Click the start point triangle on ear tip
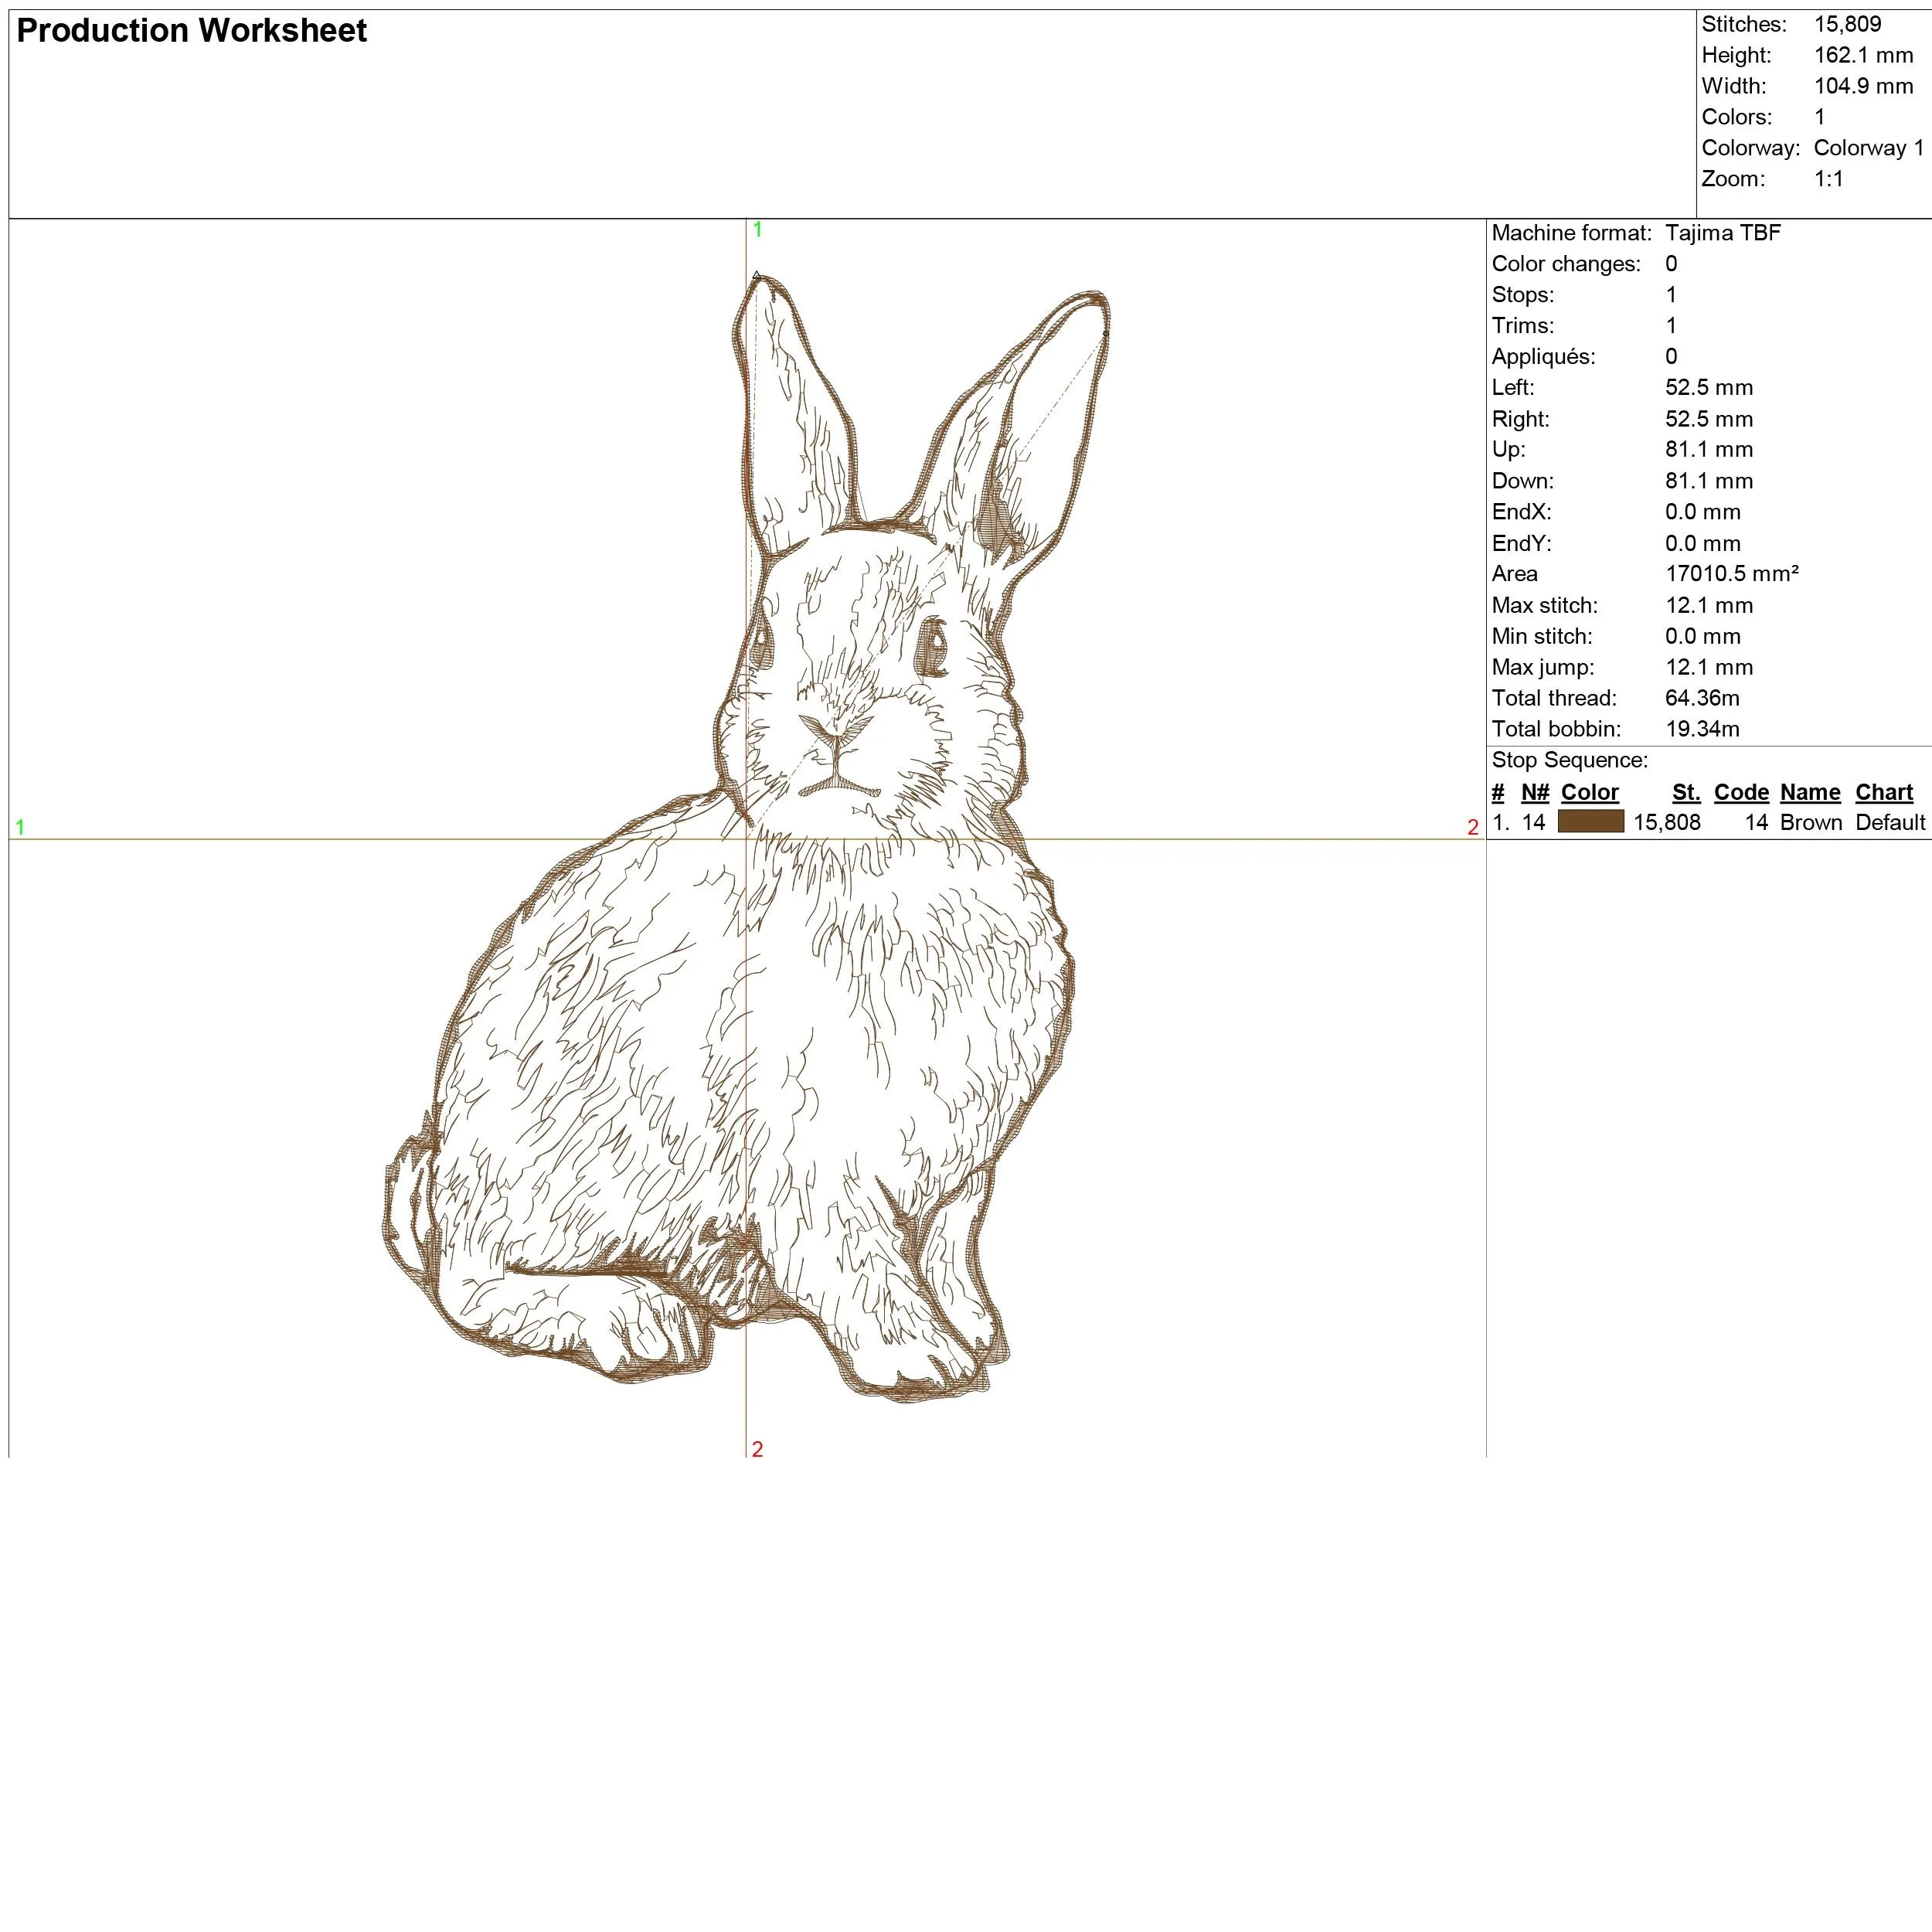This screenshot has width=1932, height=1932. [757, 275]
